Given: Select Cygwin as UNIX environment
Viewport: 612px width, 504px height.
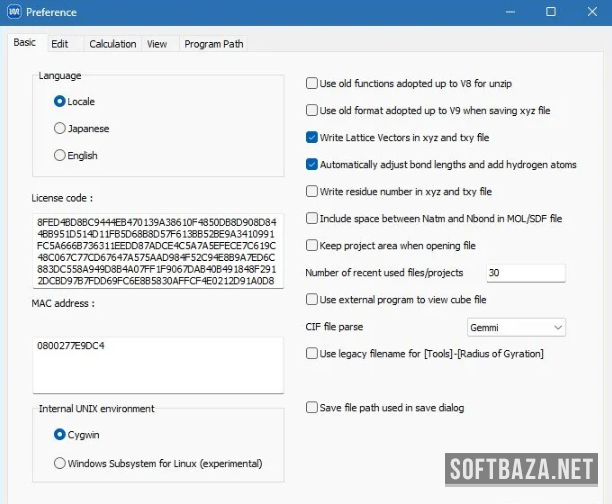Looking at the screenshot, I should [61, 434].
